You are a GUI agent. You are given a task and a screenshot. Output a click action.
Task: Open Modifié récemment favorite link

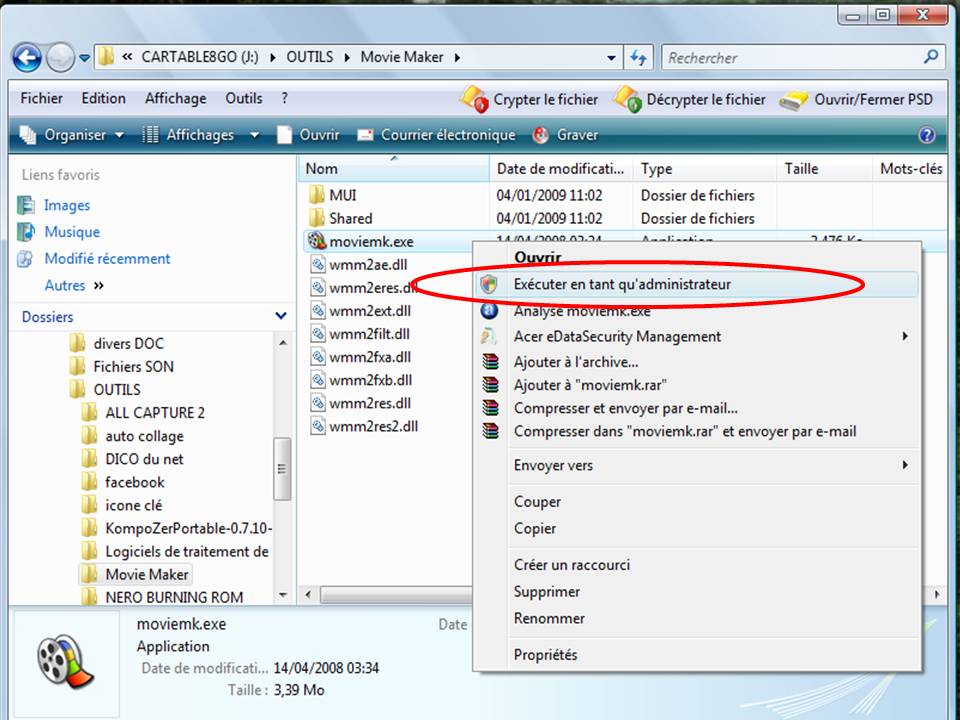coord(107,259)
